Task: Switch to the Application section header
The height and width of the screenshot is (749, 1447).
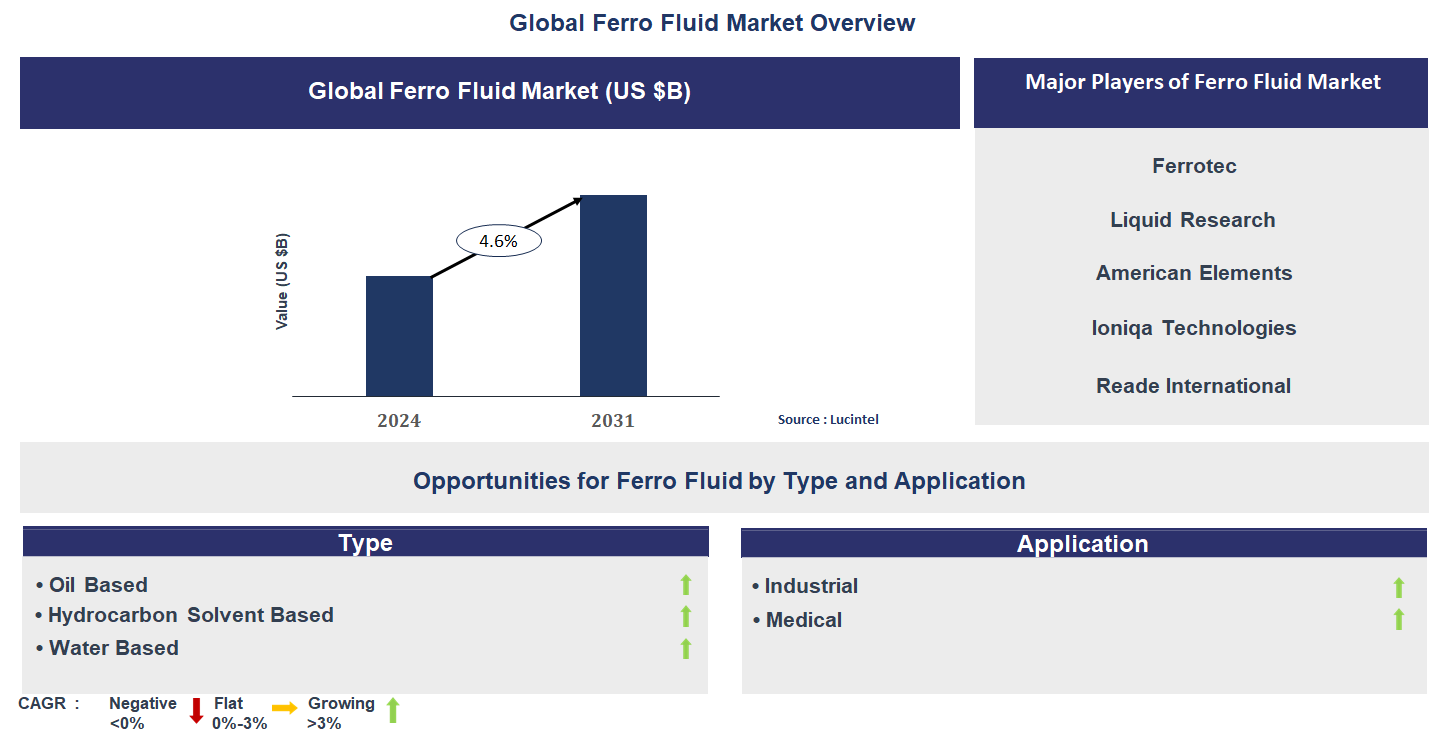Action: point(1083,543)
